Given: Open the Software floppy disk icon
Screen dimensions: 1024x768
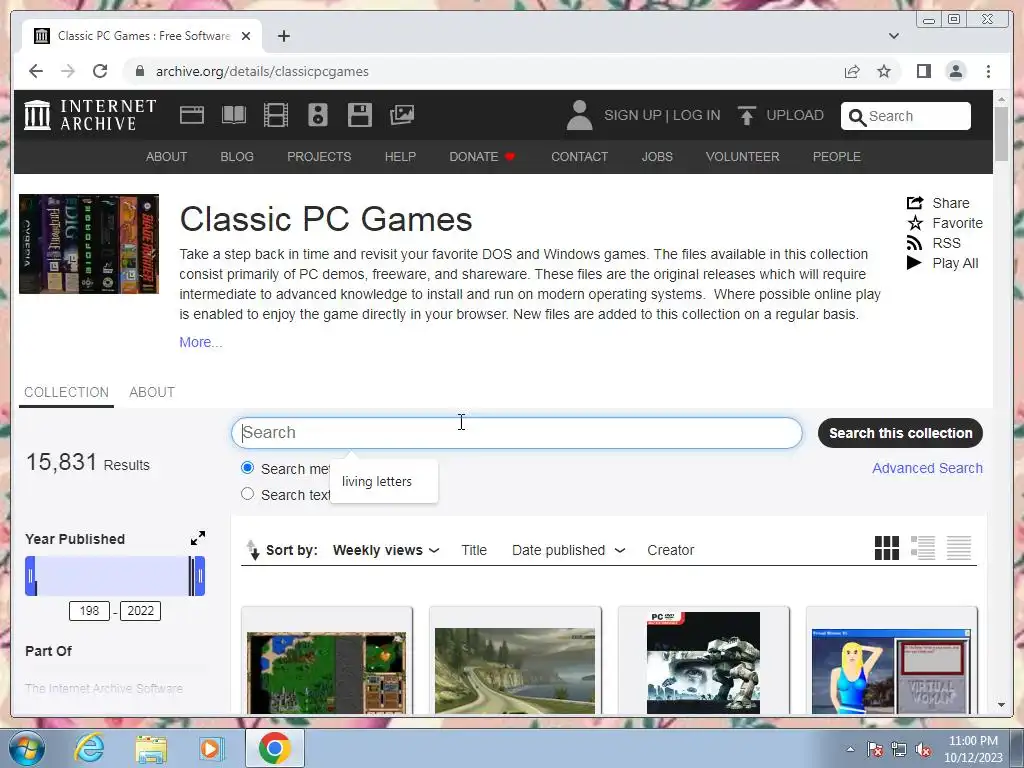Looking at the screenshot, I should point(360,115).
